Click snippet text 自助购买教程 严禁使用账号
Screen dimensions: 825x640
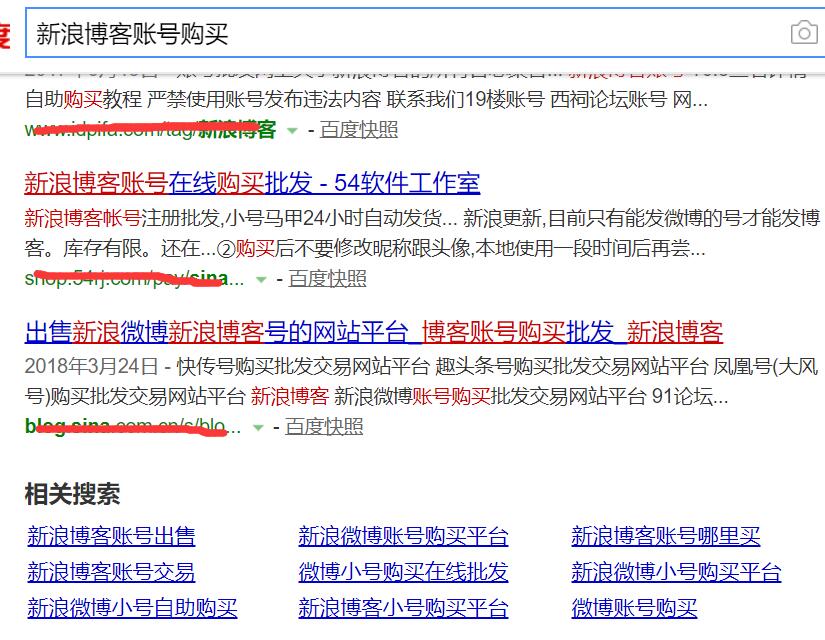click(x=366, y=98)
